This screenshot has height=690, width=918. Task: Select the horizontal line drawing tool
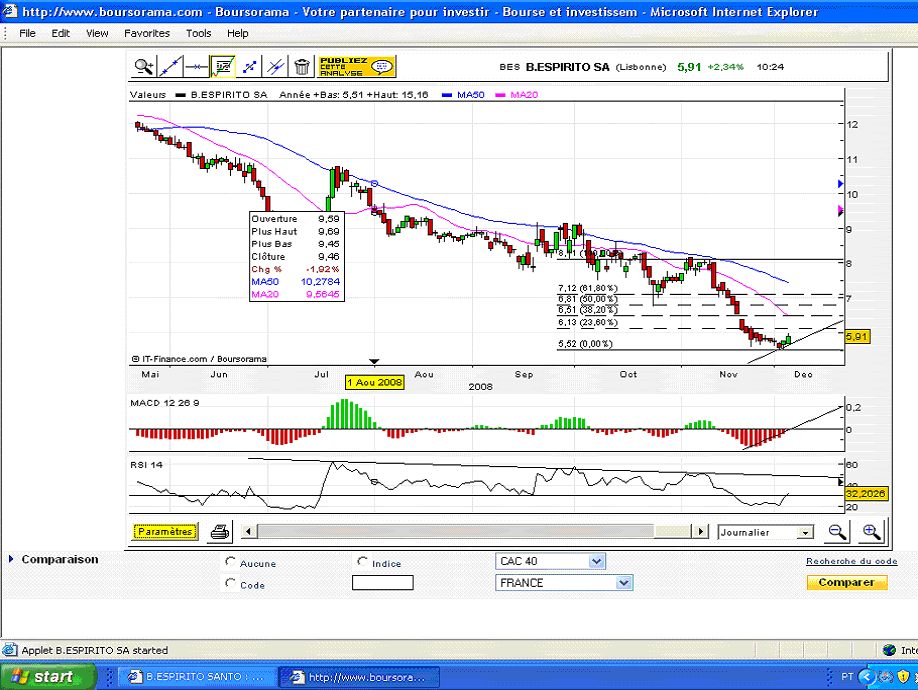197,67
